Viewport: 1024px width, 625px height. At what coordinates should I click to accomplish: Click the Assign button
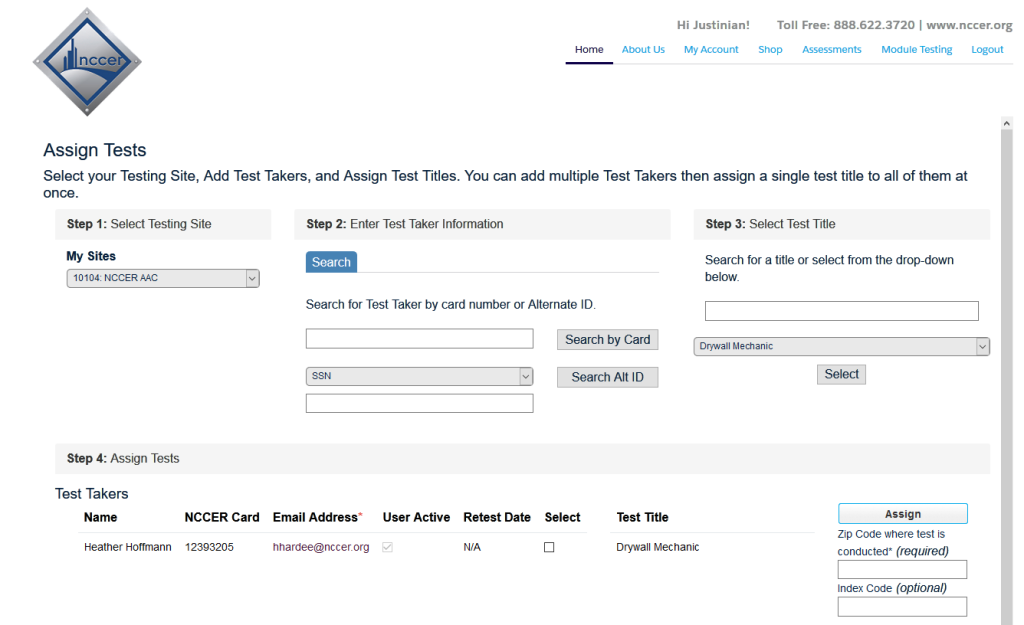click(x=903, y=514)
